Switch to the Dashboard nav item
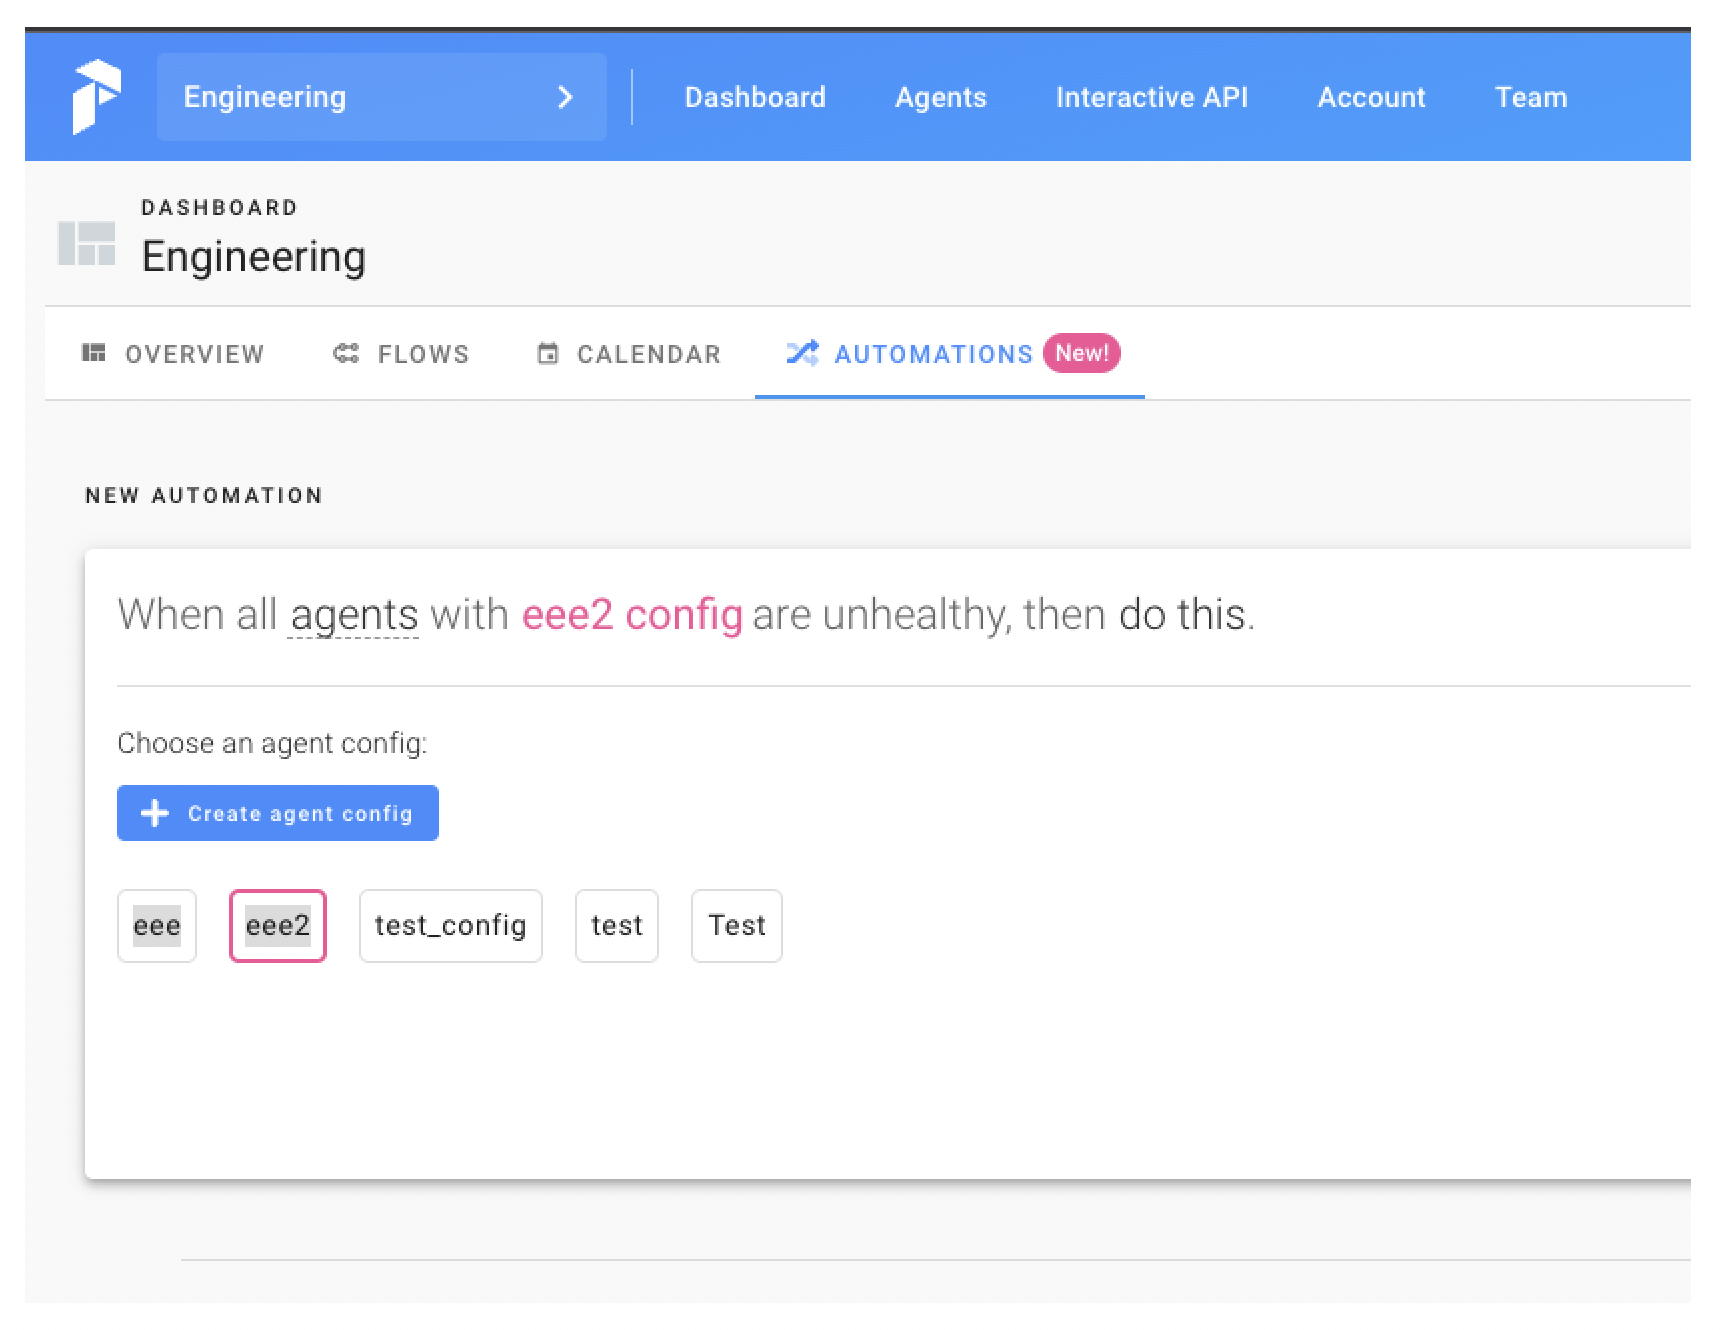 pyautogui.click(x=755, y=96)
